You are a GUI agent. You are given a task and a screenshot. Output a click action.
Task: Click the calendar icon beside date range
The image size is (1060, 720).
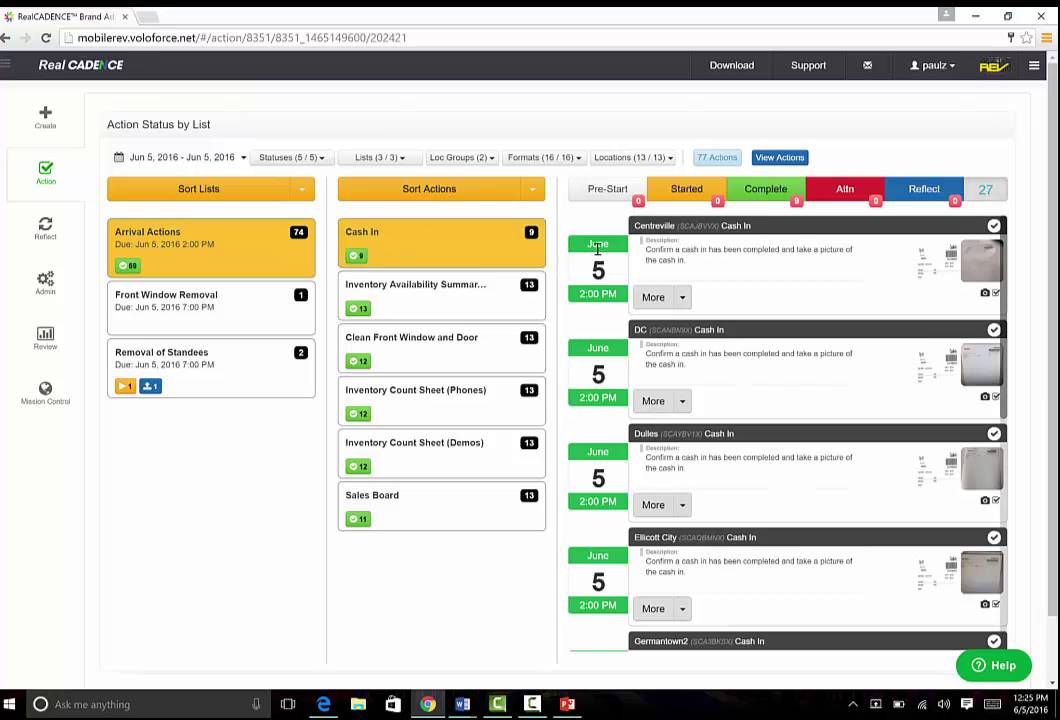click(119, 157)
